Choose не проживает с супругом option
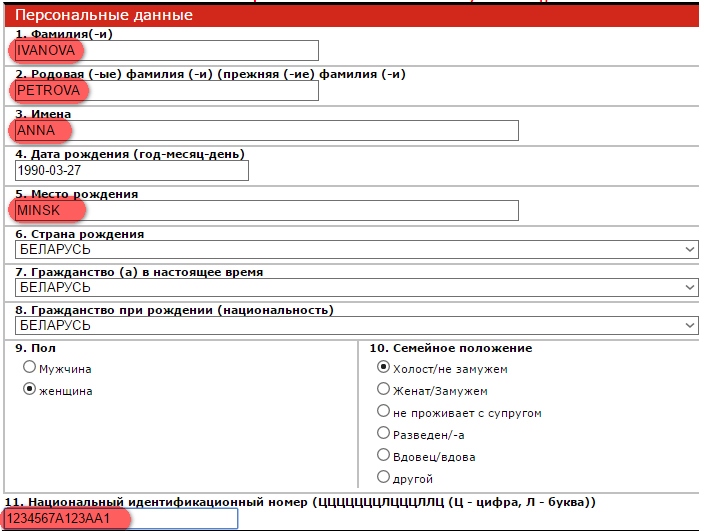The width and height of the screenshot is (709, 531). tap(383, 411)
